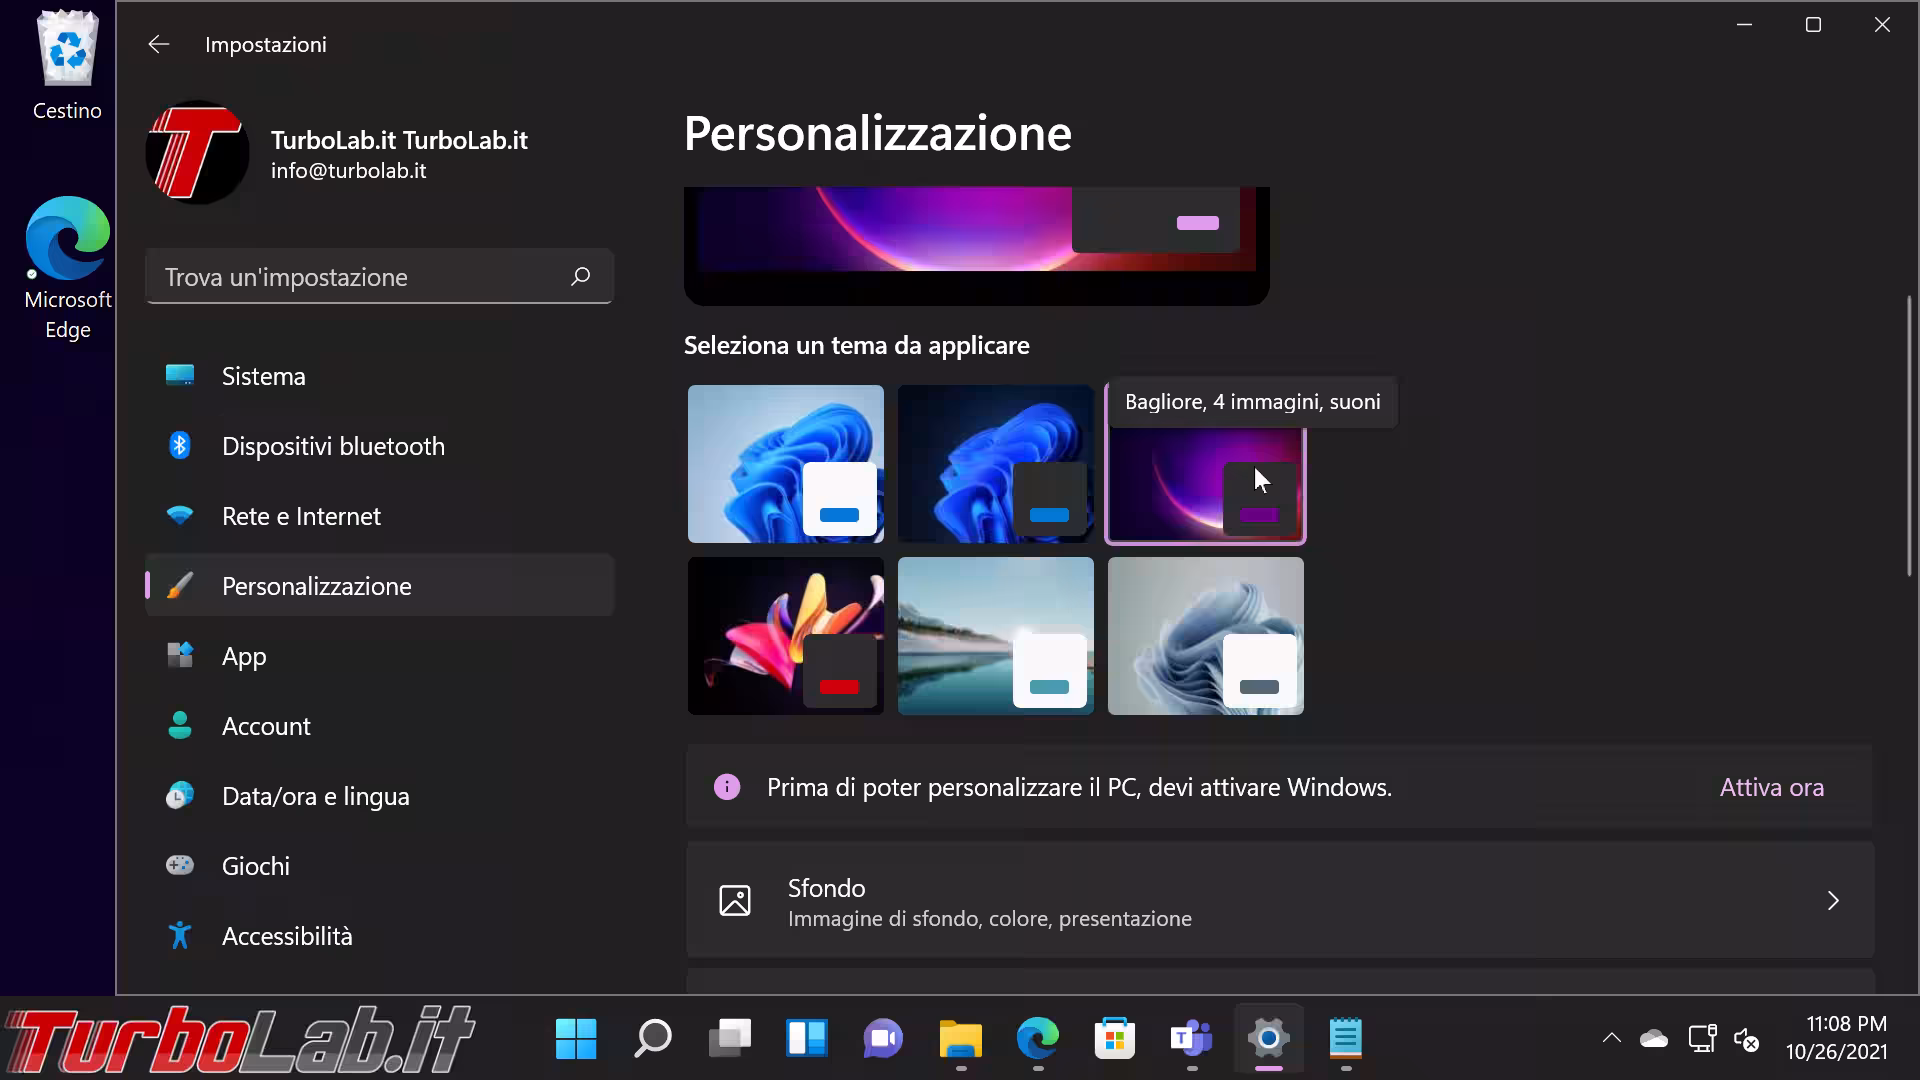
Task: Open Account settings page
Action: pos(266,726)
